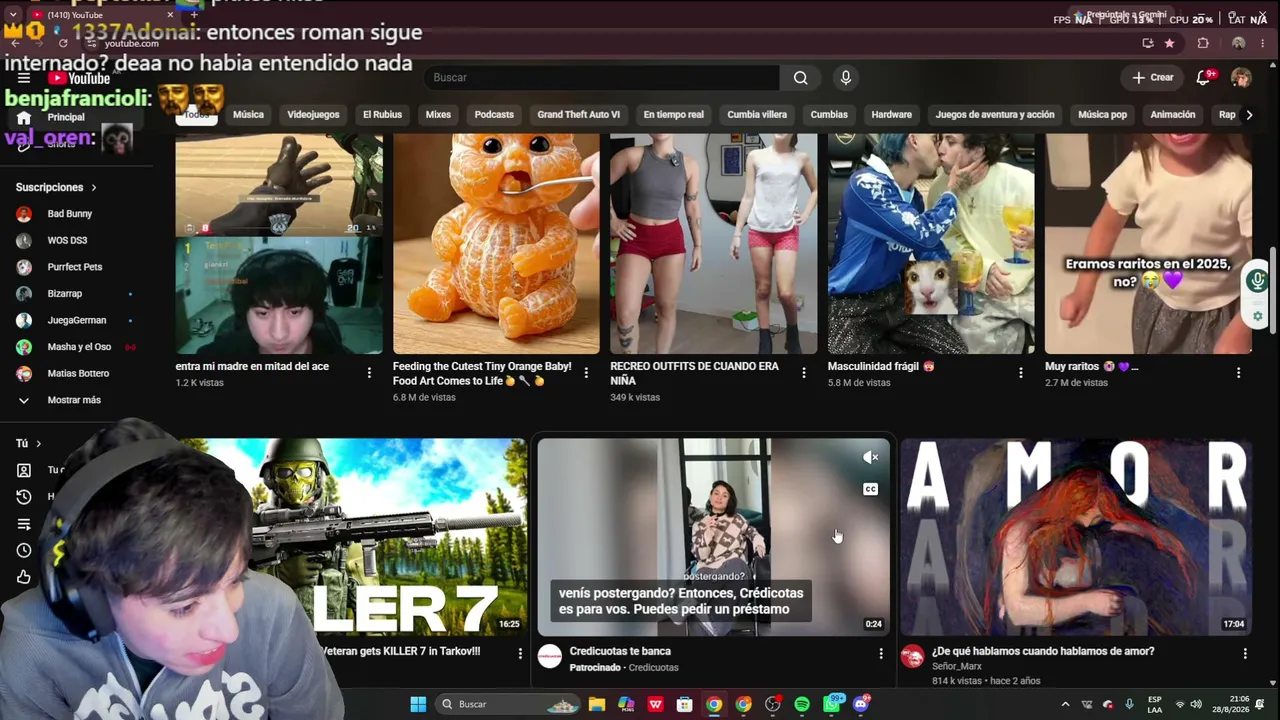Toggle the green voice assistant button
This screenshot has height=720, width=1280.
tap(1258, 281)
